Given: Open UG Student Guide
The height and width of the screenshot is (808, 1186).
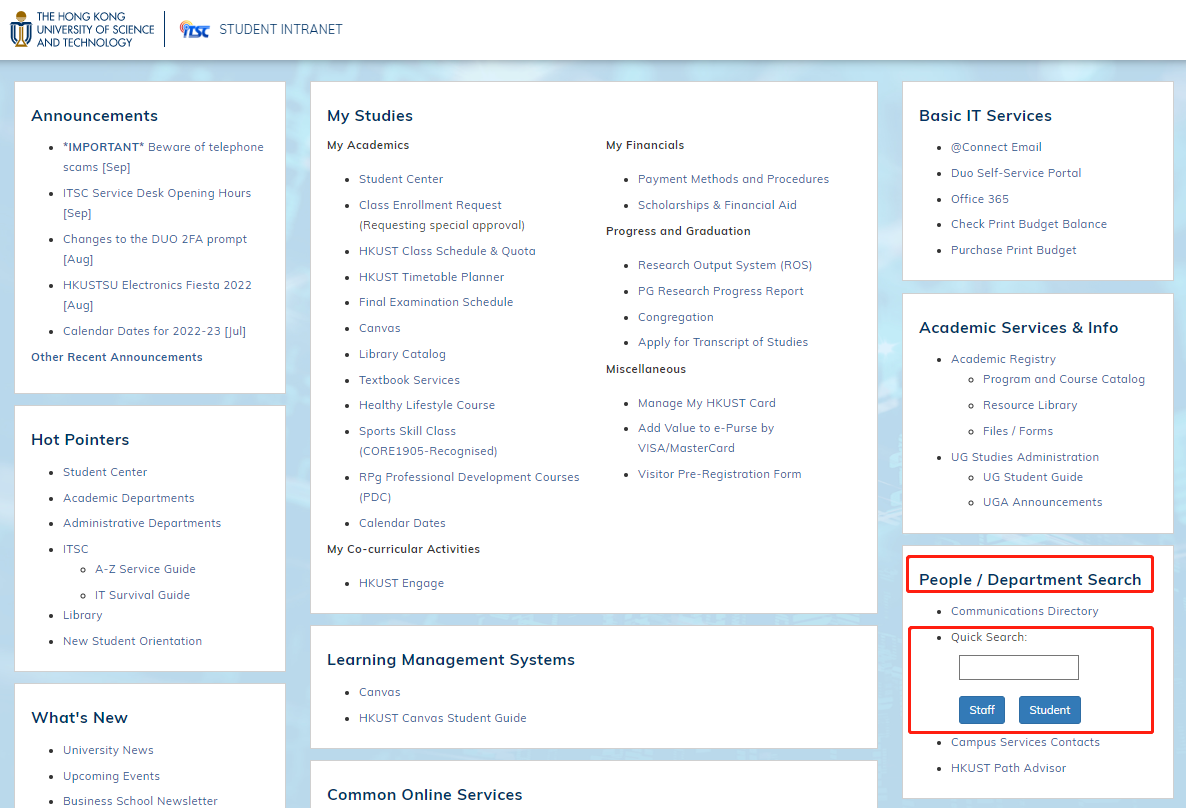Looking at the screenshot, I should pos(1032,477).
